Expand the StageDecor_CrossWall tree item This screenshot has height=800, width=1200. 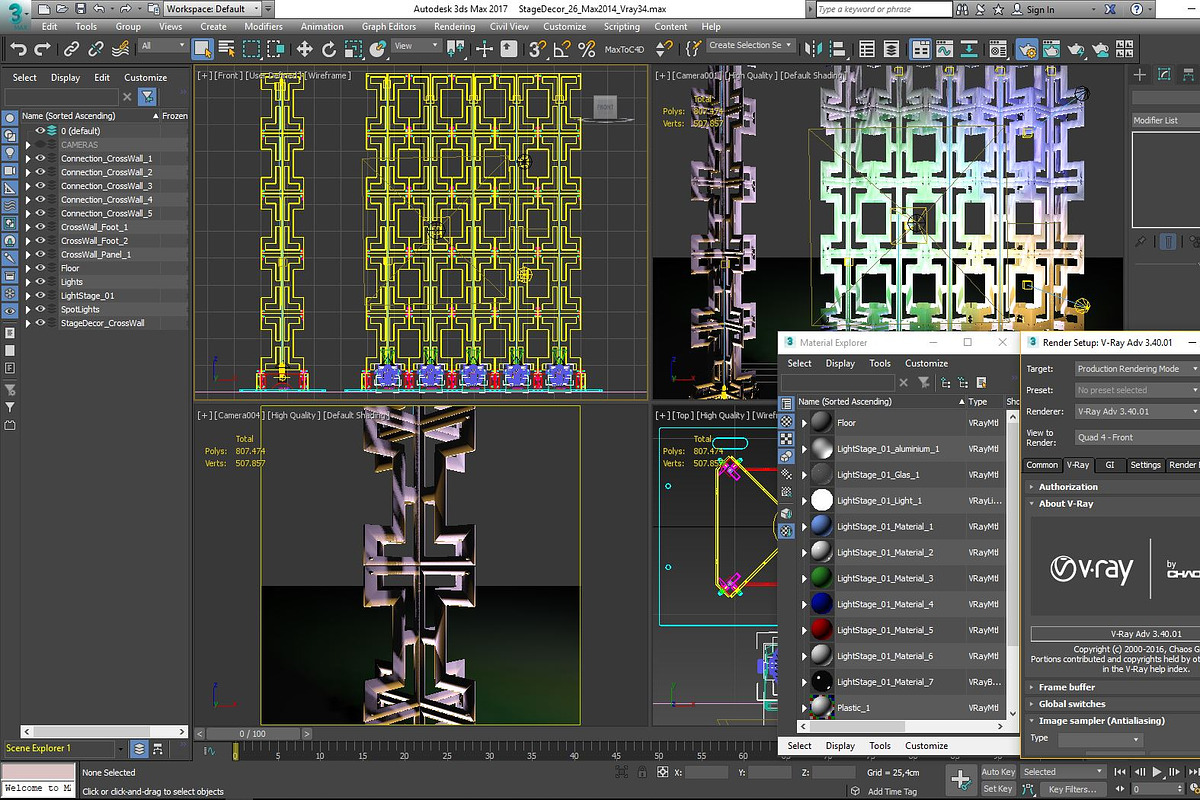pyautogui.click(x=28, y=323)
